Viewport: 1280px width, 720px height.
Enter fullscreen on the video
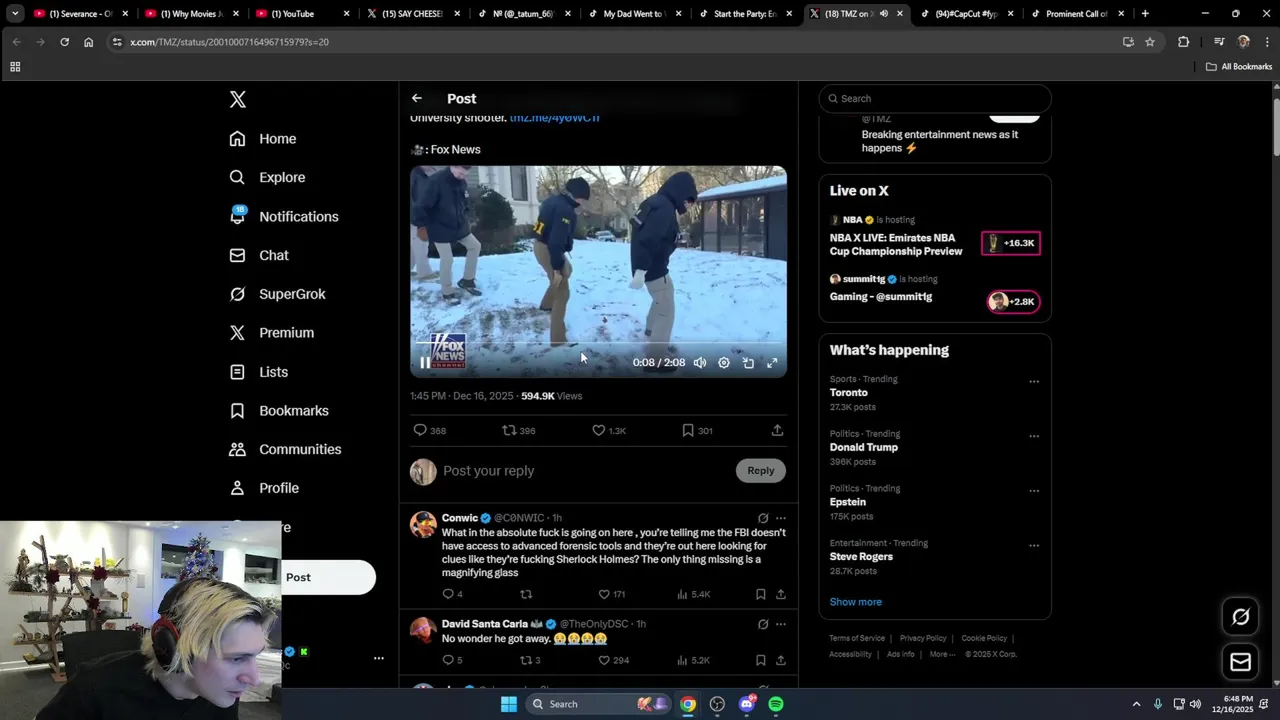tap(772, 363)
